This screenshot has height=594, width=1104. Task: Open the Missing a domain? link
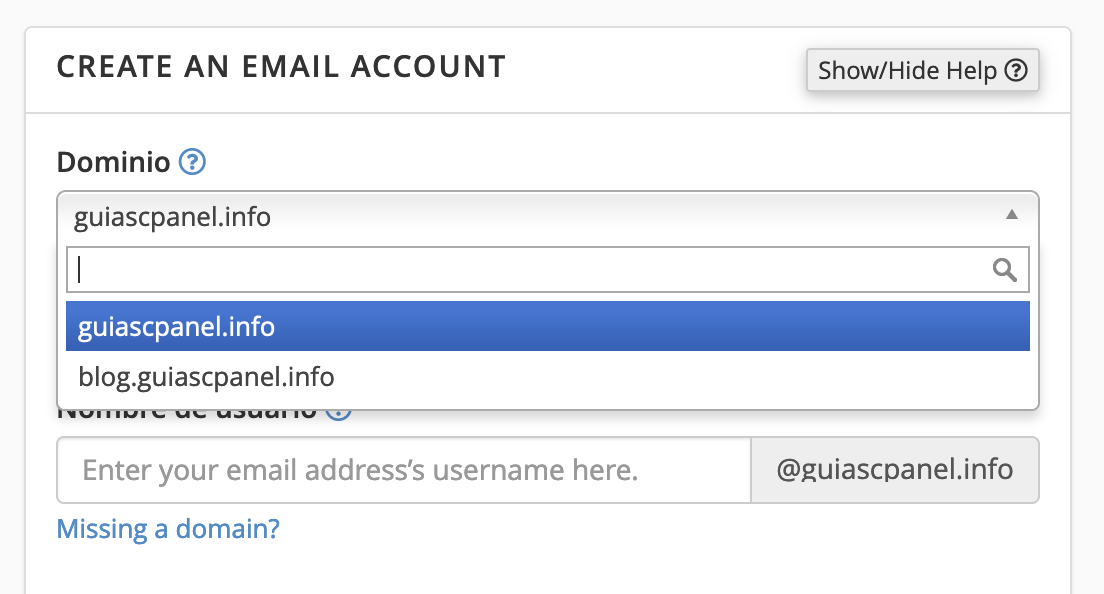coord(168,529)
